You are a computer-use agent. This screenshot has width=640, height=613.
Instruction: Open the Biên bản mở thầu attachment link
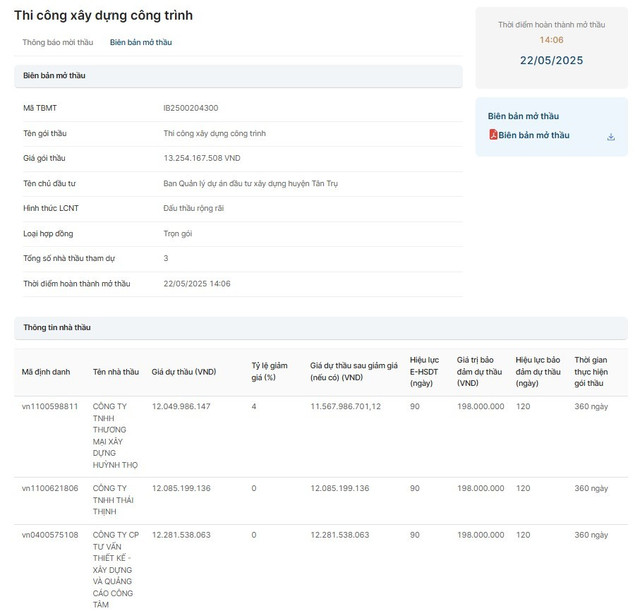coord(534,135)
